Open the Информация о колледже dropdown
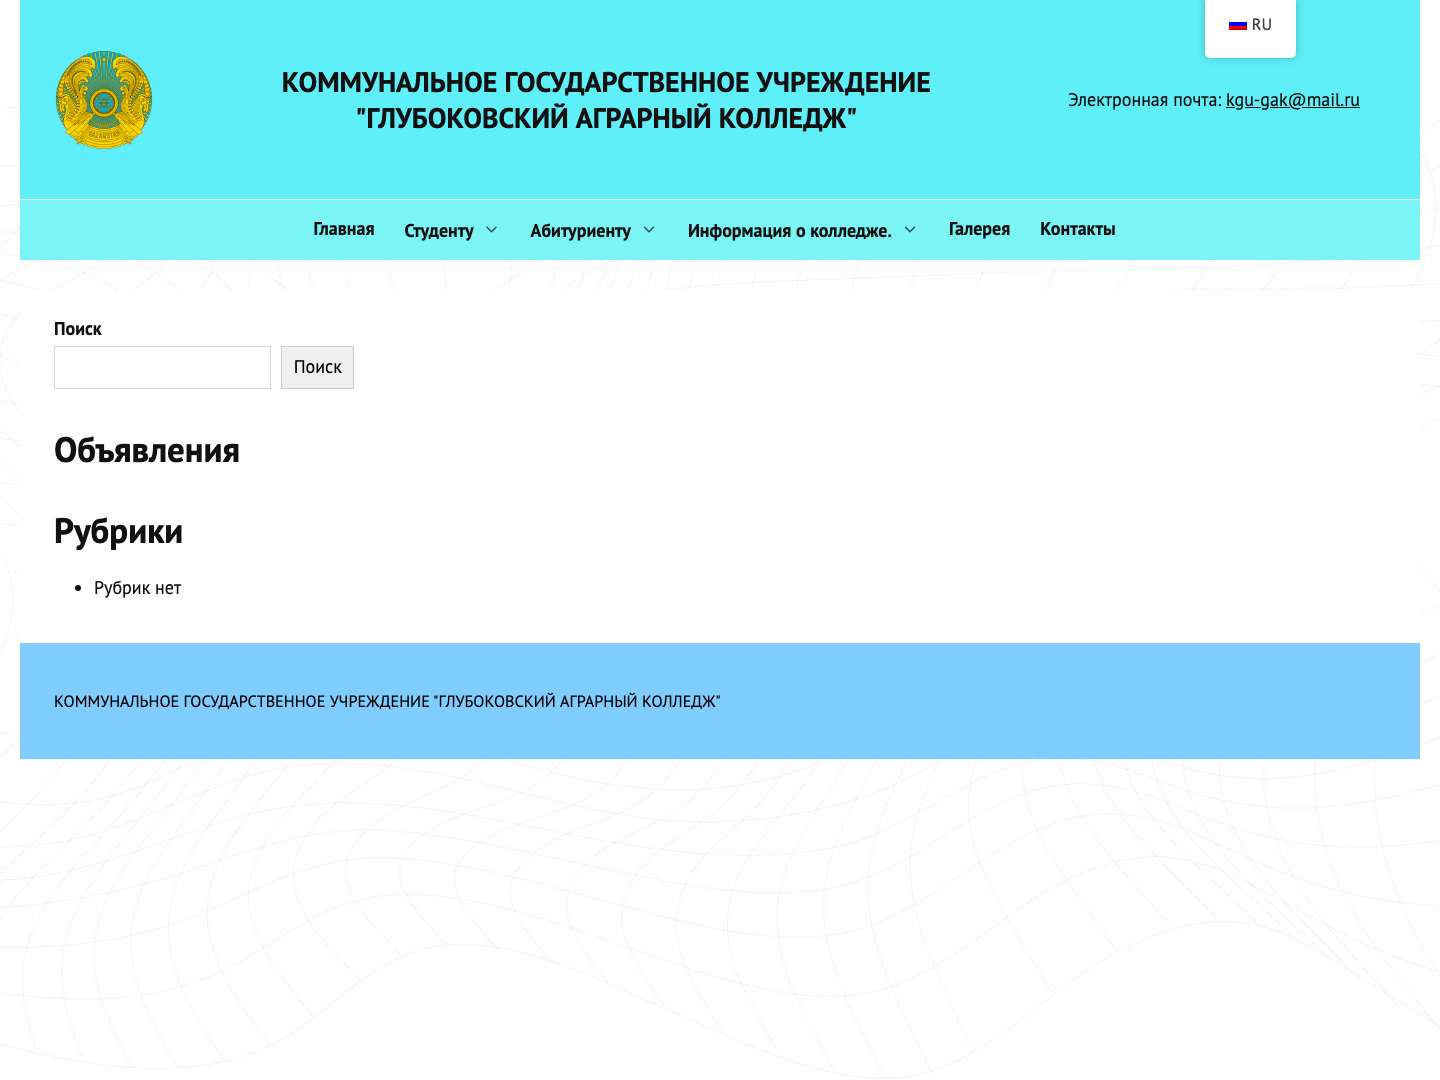The image size is (1440, 1080). pos(789,230)
